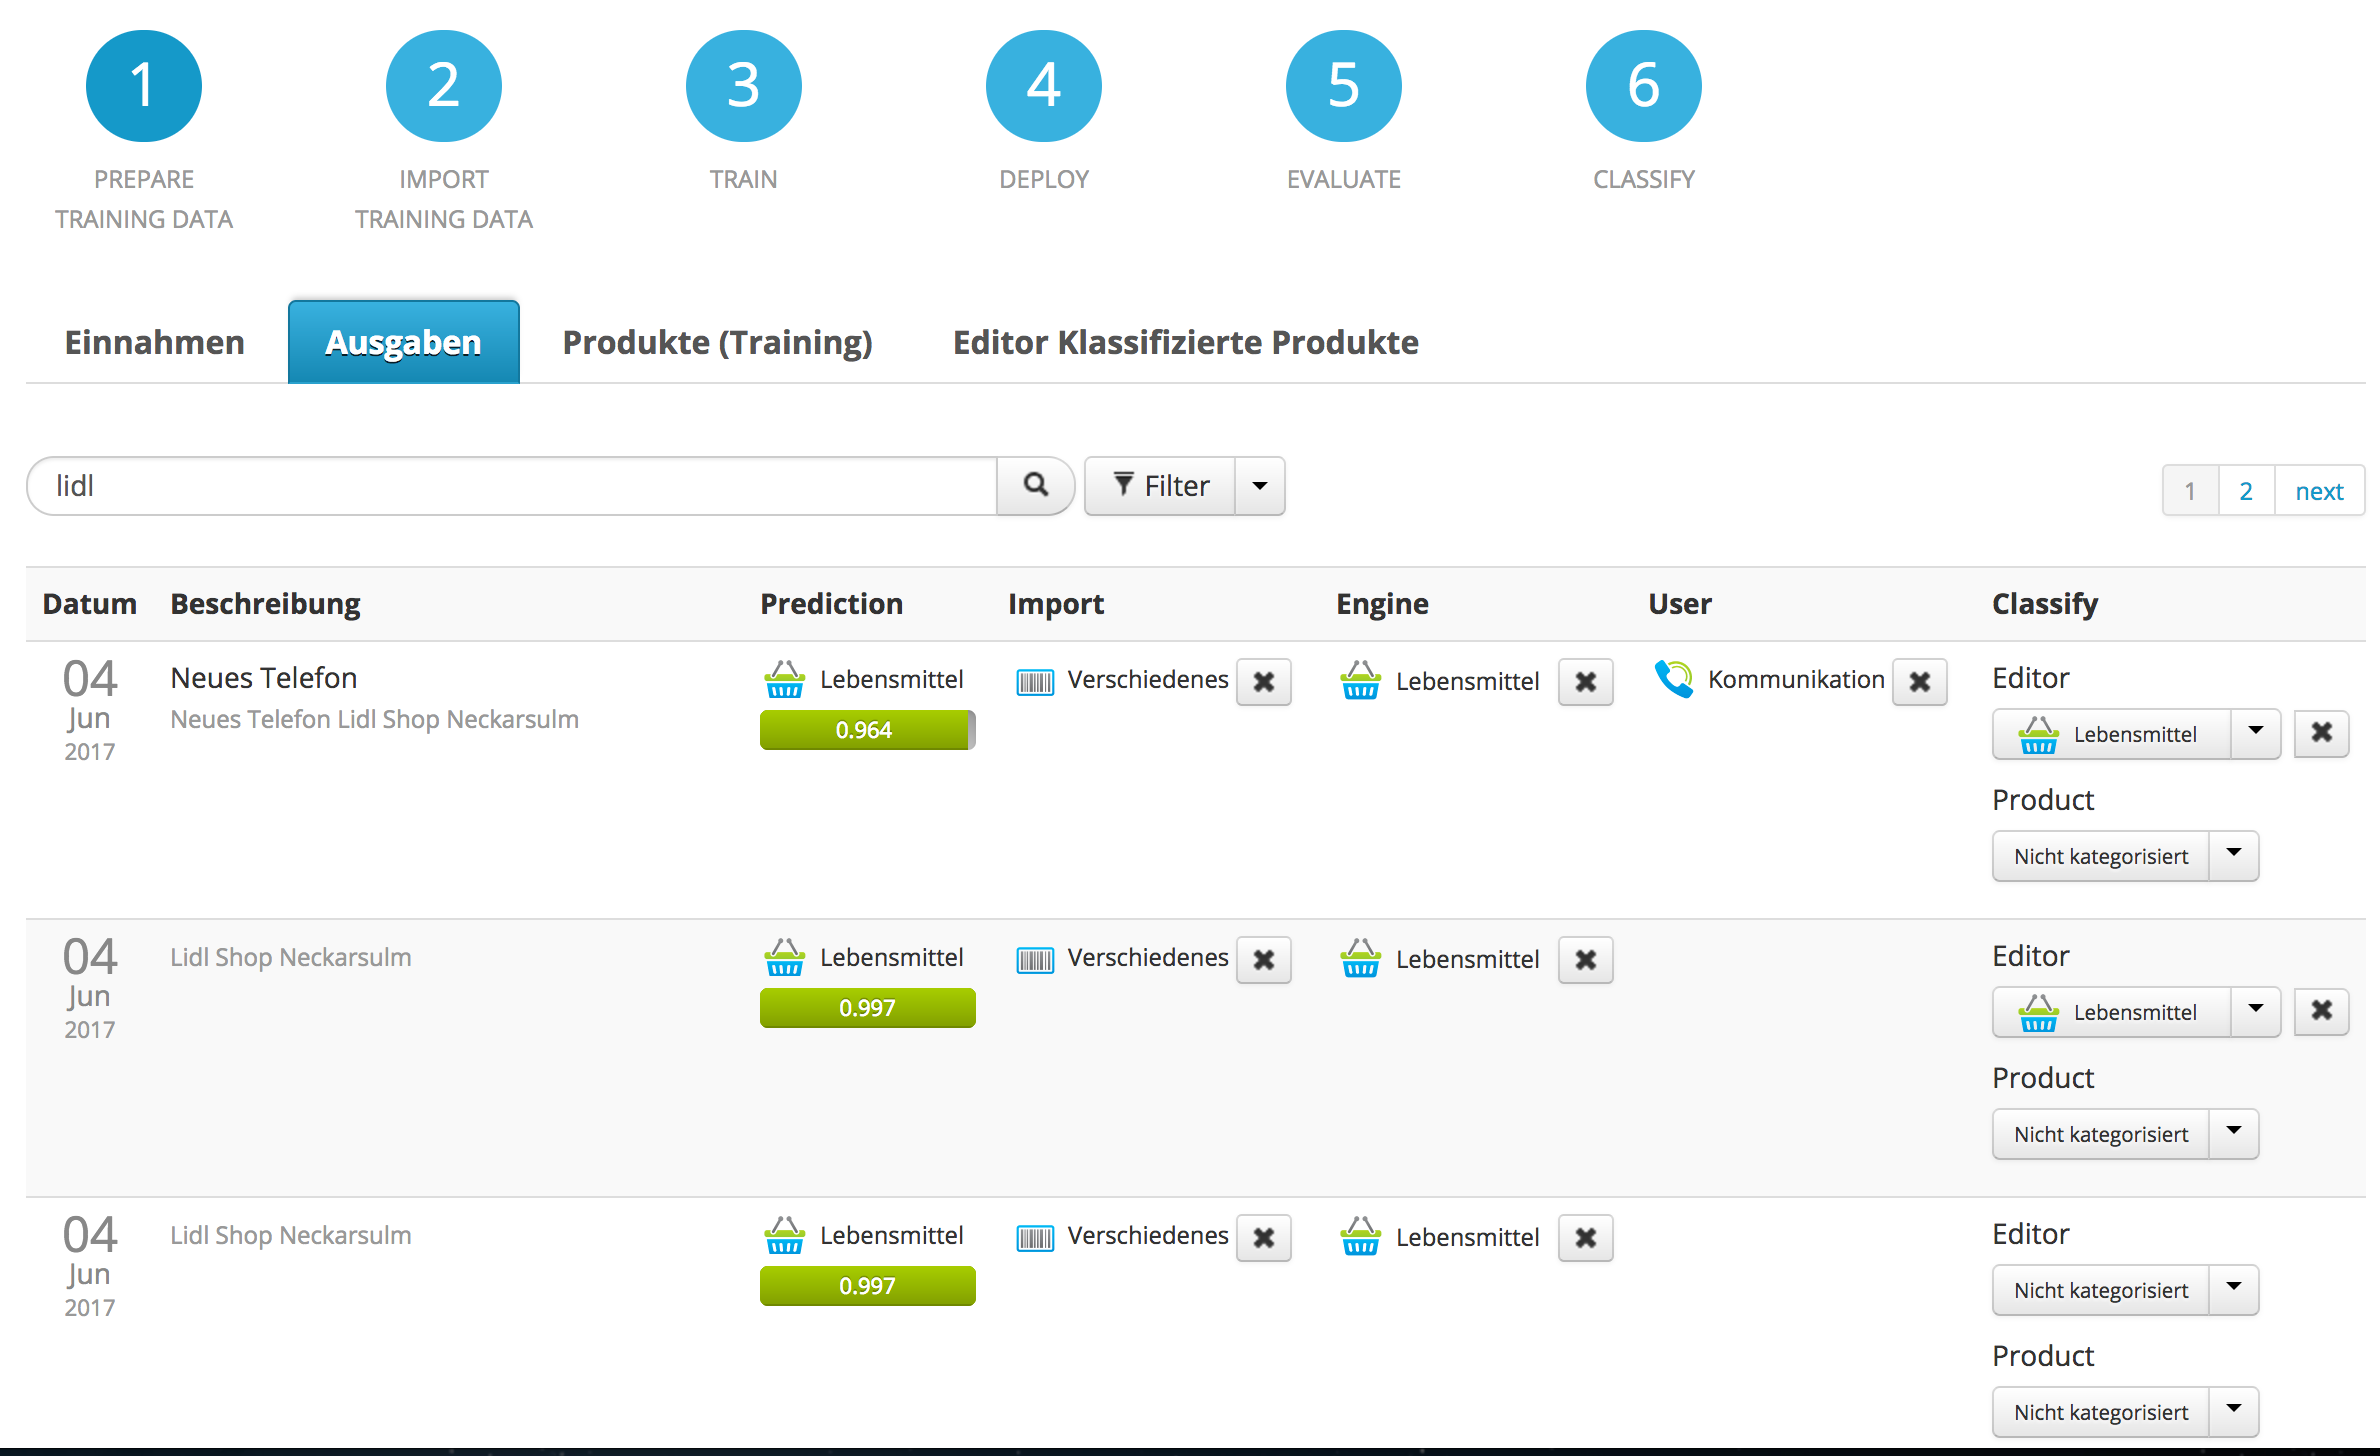
Task: Click page 1 in pagination
Action: pos(2190,491)
